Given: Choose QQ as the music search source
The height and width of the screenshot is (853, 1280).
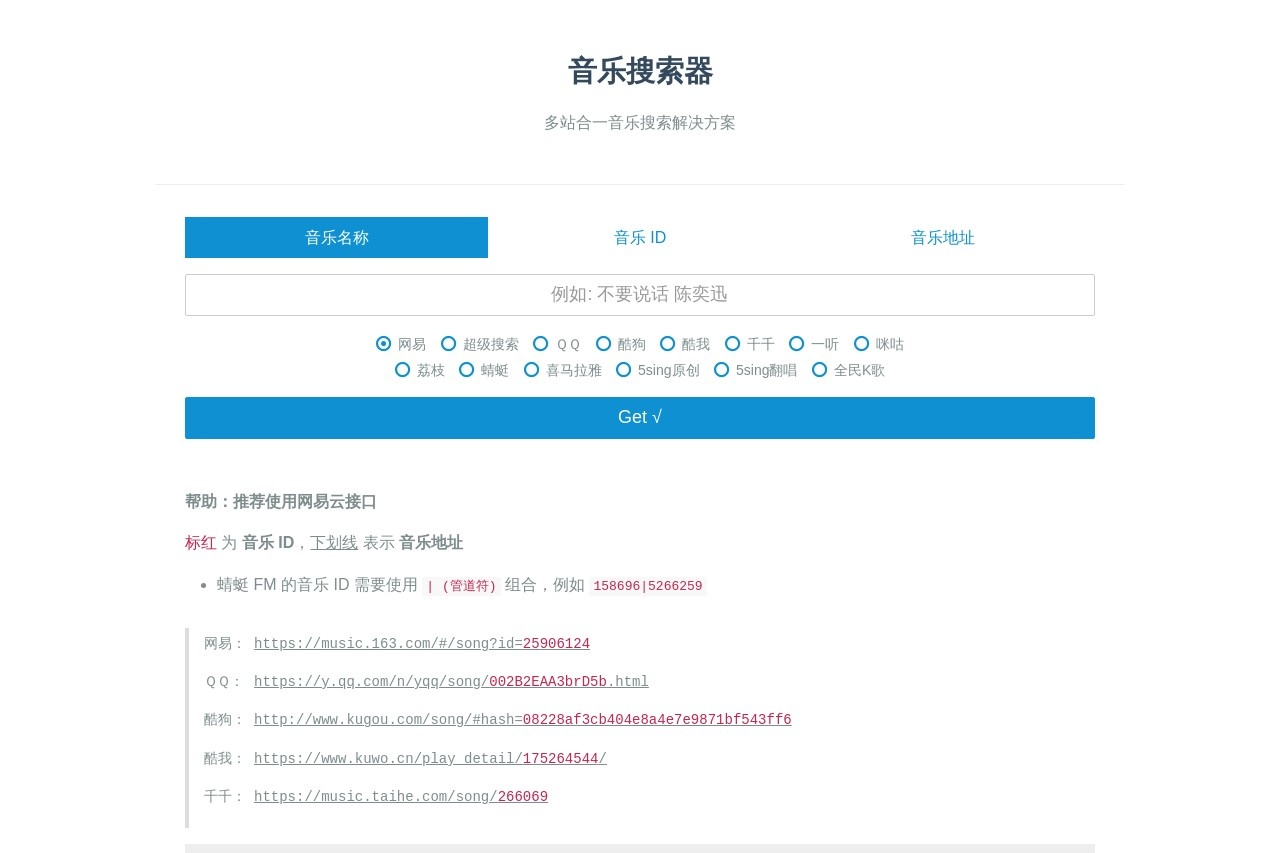Looking at the screenshot, I should tap(541, 344).
